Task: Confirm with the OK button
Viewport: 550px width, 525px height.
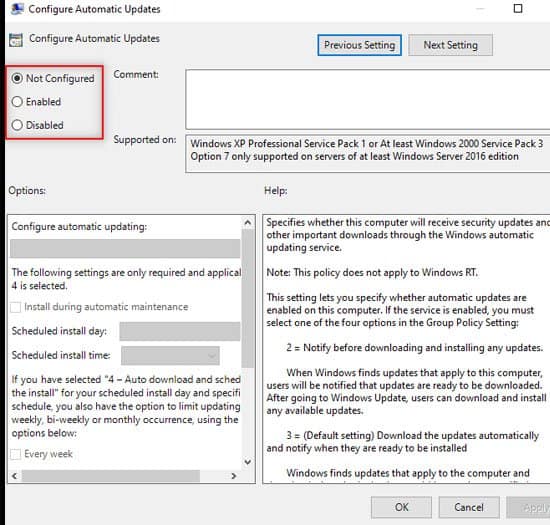Action: [x=401, y=507]
